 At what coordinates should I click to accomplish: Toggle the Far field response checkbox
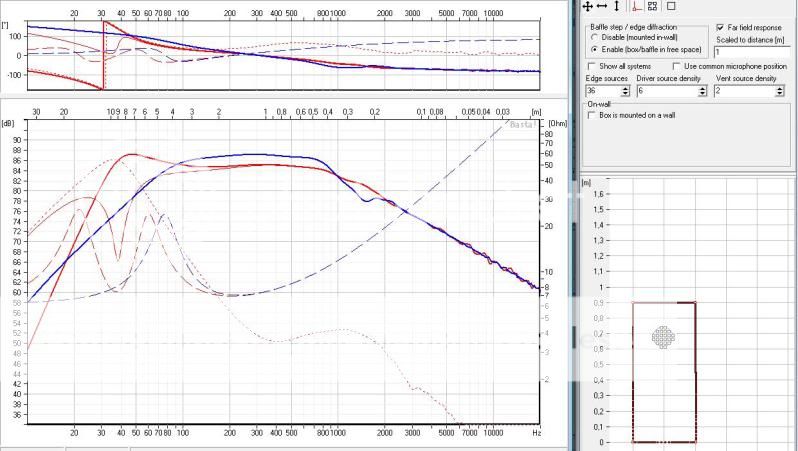tap(721, 28)
